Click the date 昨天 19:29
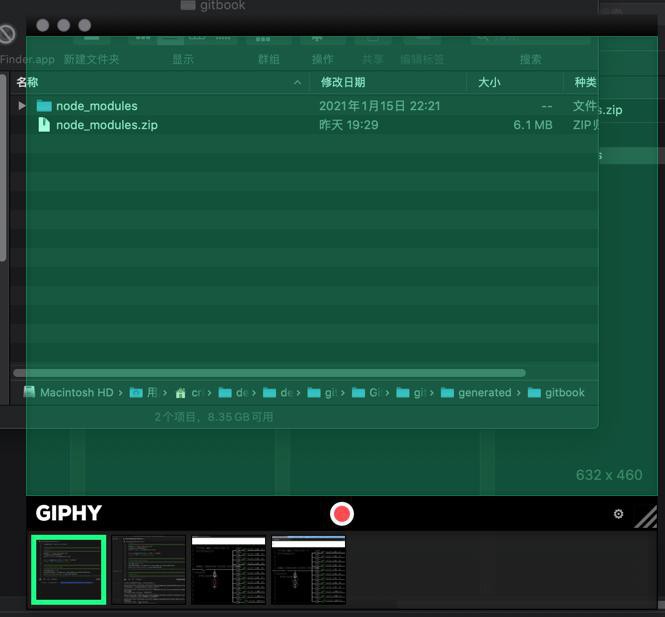665x617 pixels. [349, 125]
